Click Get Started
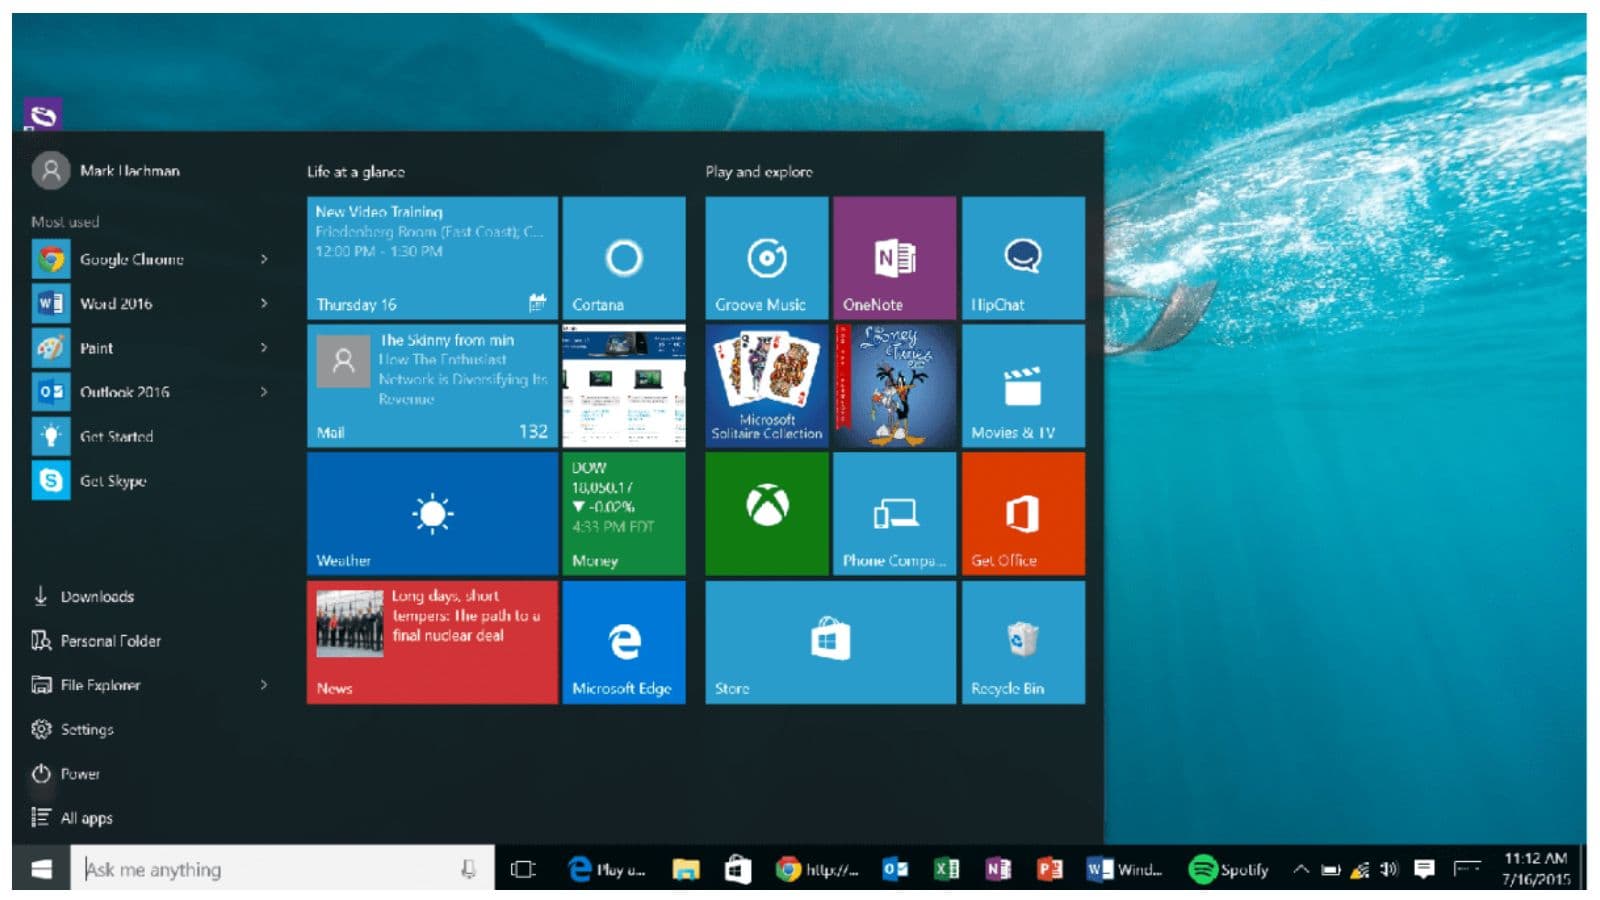The image size is (1600, 900). (116, 436)
